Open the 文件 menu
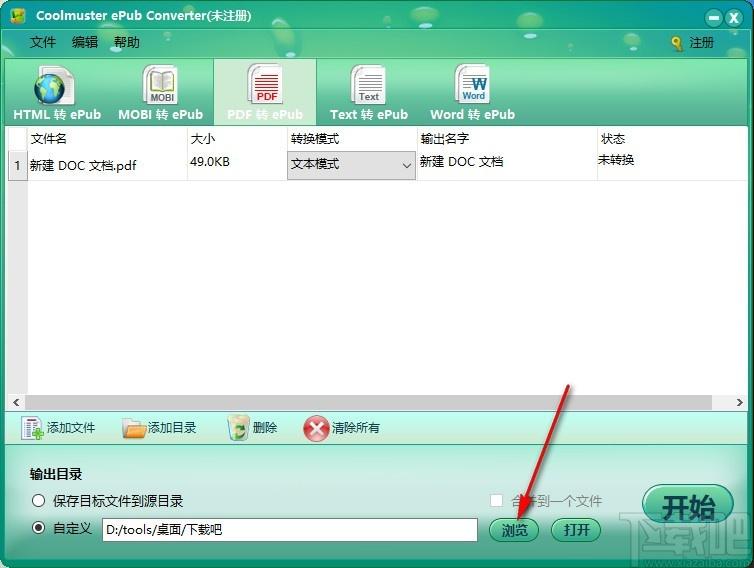The height and width of the screenshot is (568, 754). pyautogui.click(x=43, y=42)
